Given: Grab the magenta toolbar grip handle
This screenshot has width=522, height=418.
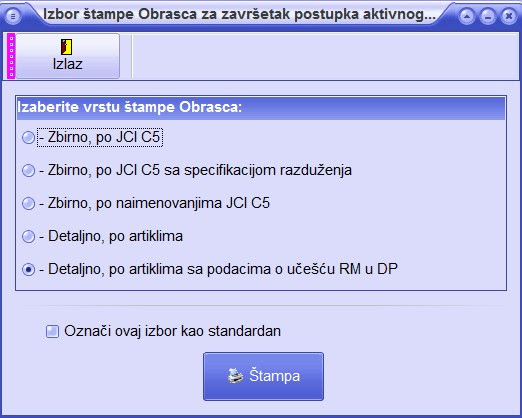Looking at the screenshot, I should click(x=11, y=56).
